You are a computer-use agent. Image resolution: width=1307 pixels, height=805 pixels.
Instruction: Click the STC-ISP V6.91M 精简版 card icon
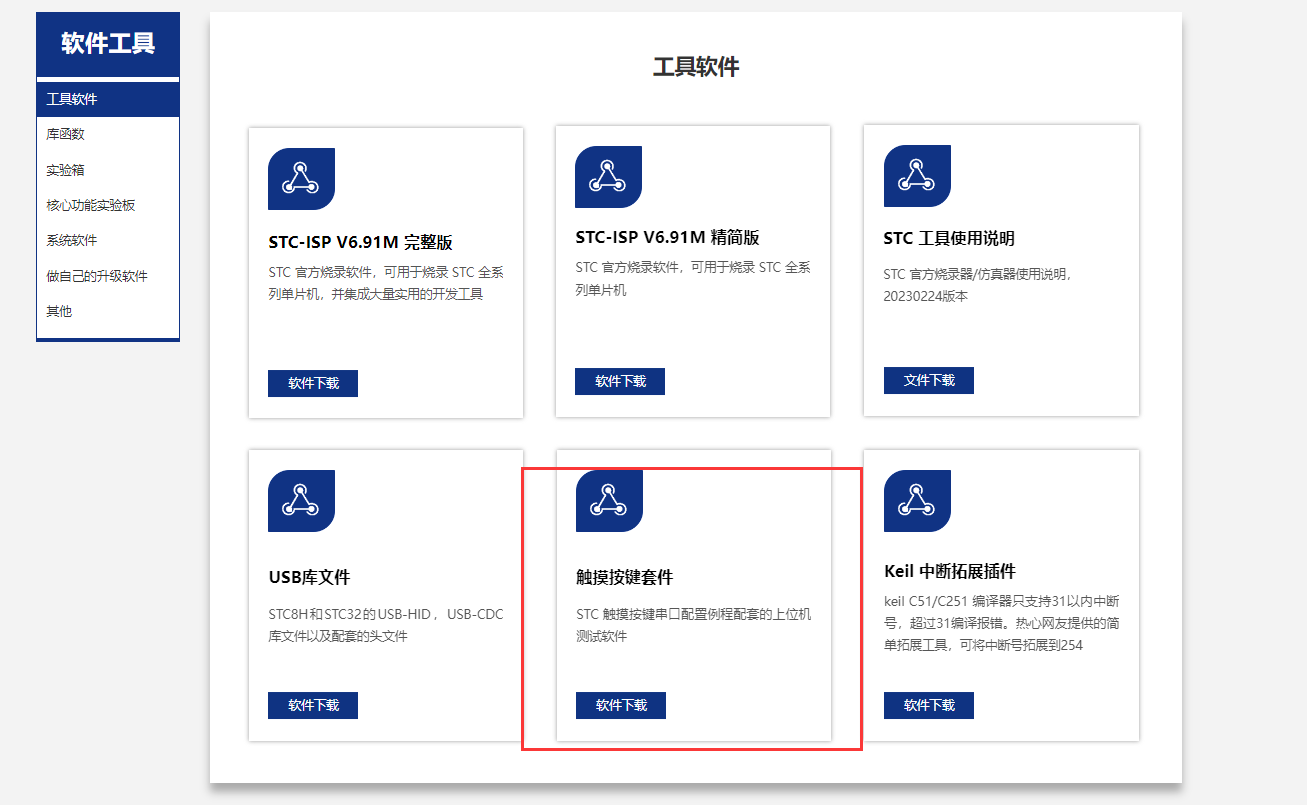[x=608, y=177]
